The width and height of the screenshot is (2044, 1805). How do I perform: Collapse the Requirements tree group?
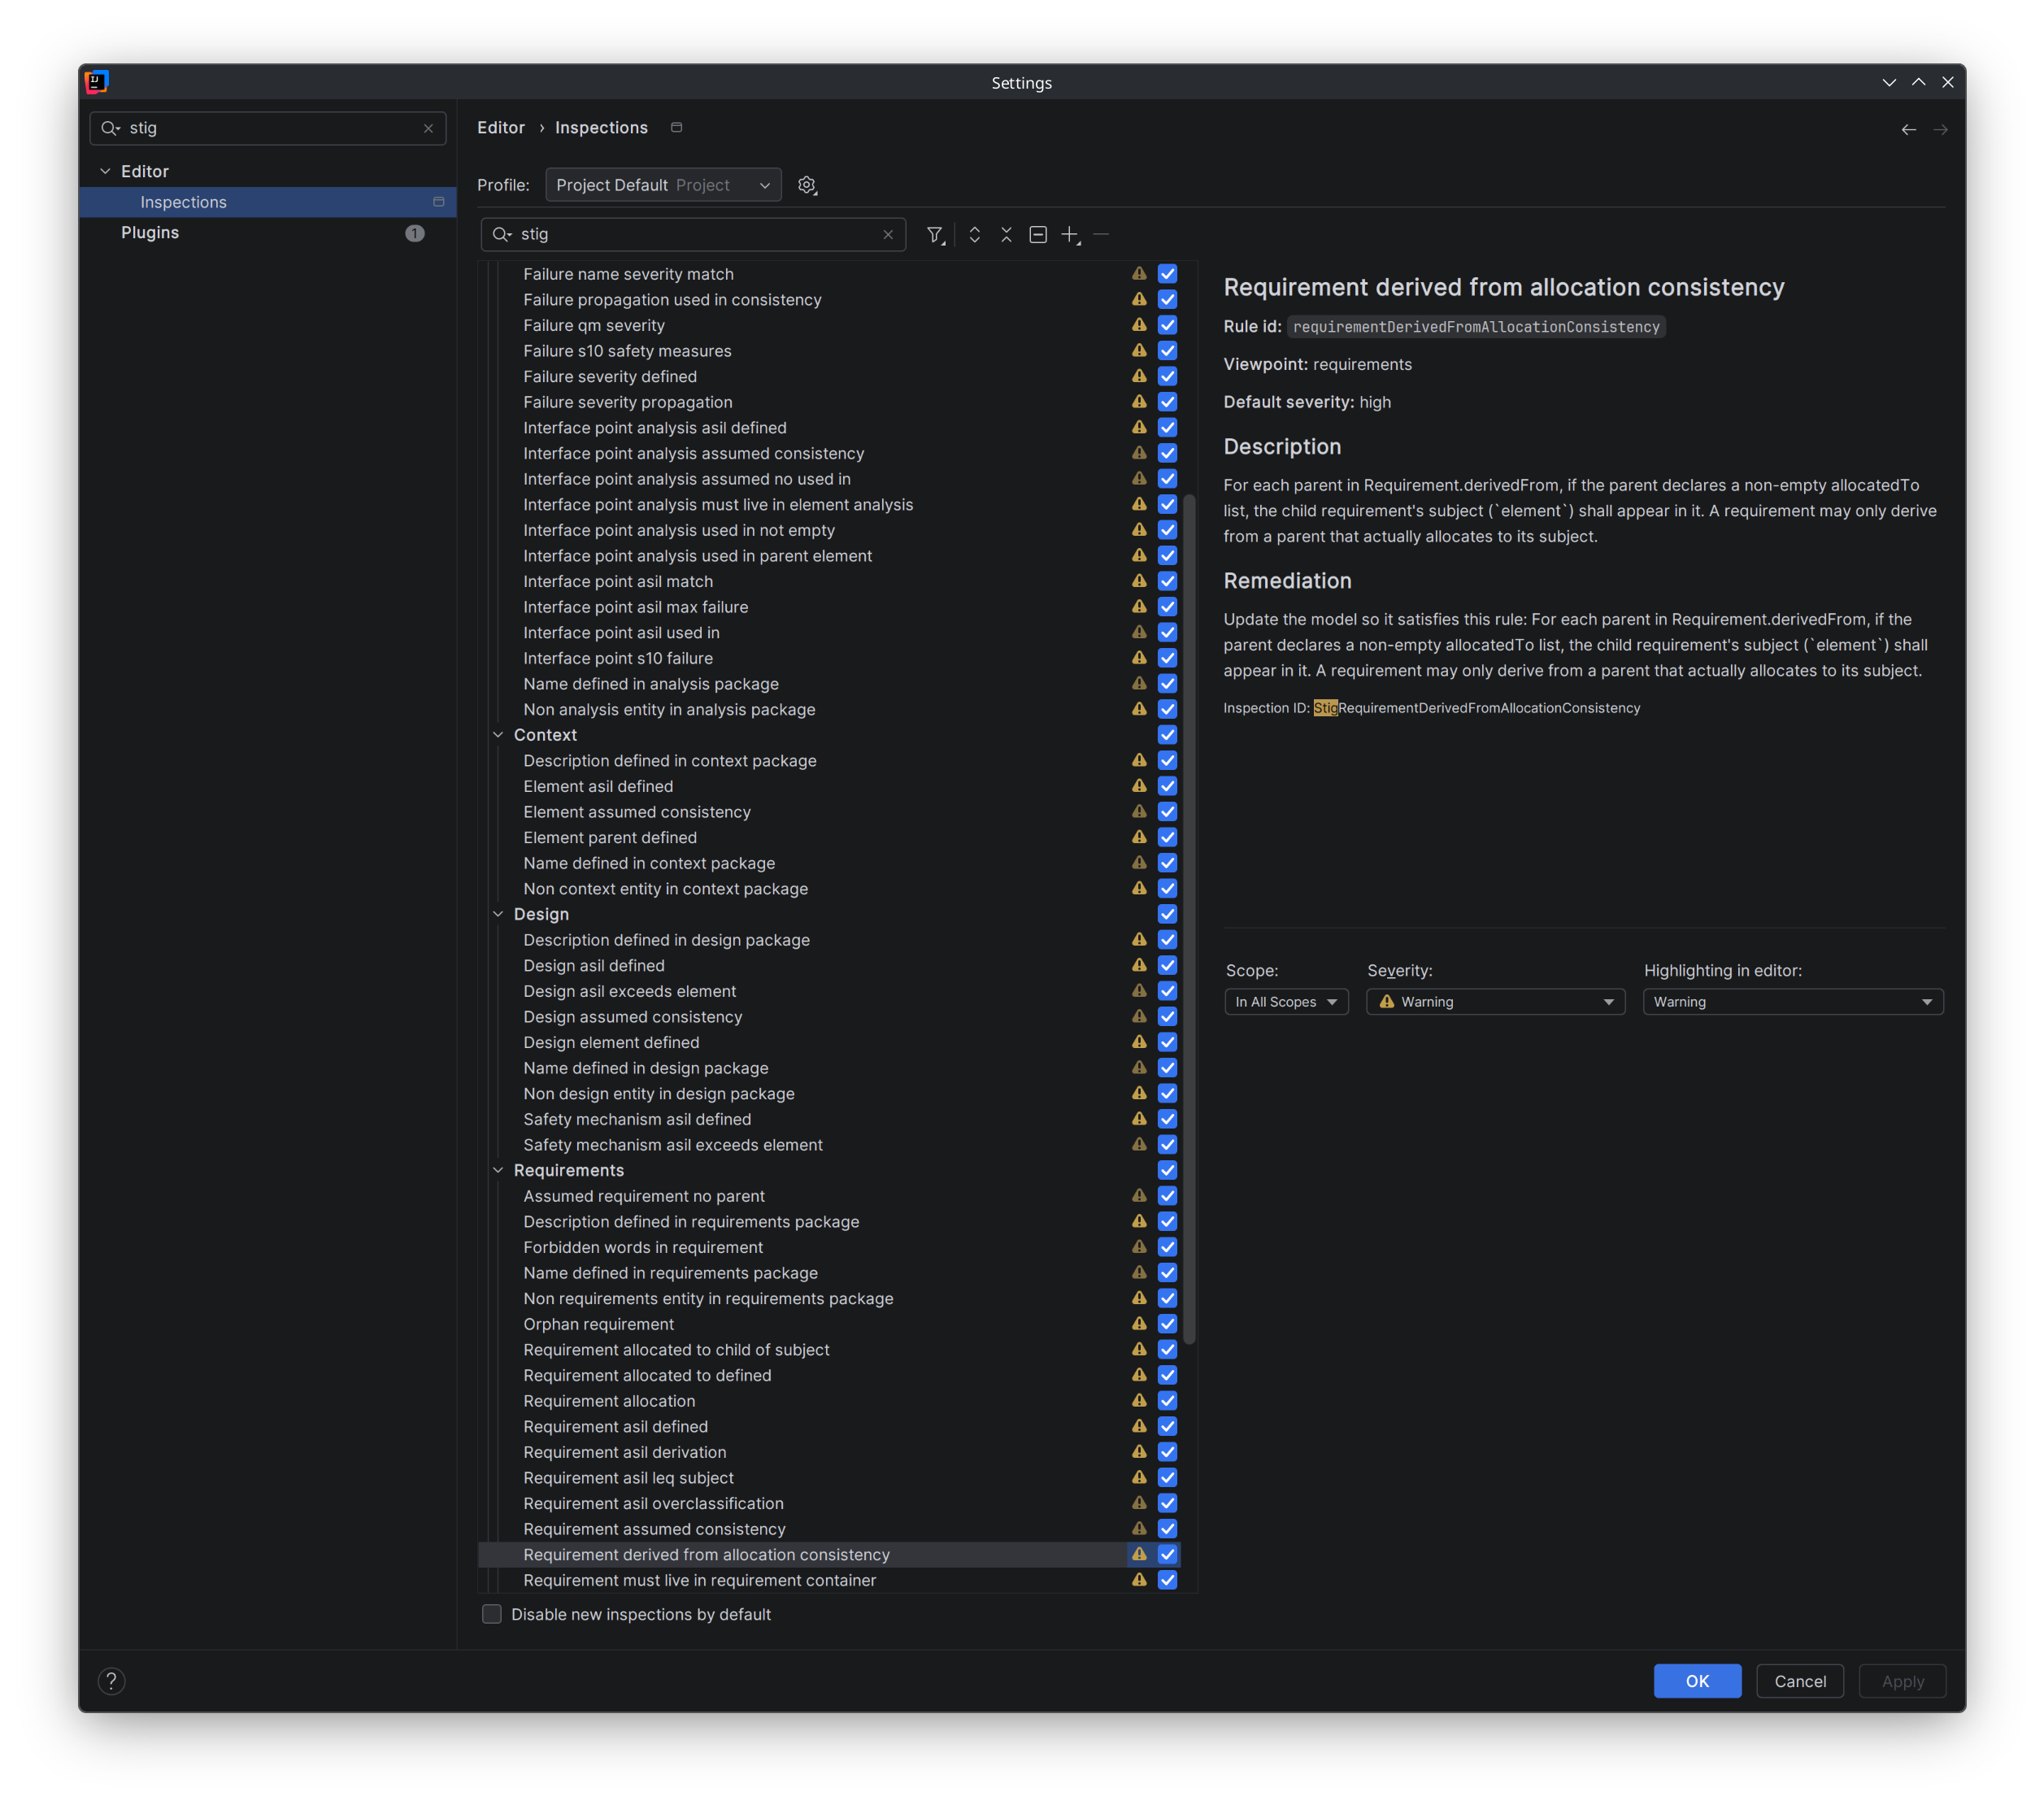(498, 1170)
